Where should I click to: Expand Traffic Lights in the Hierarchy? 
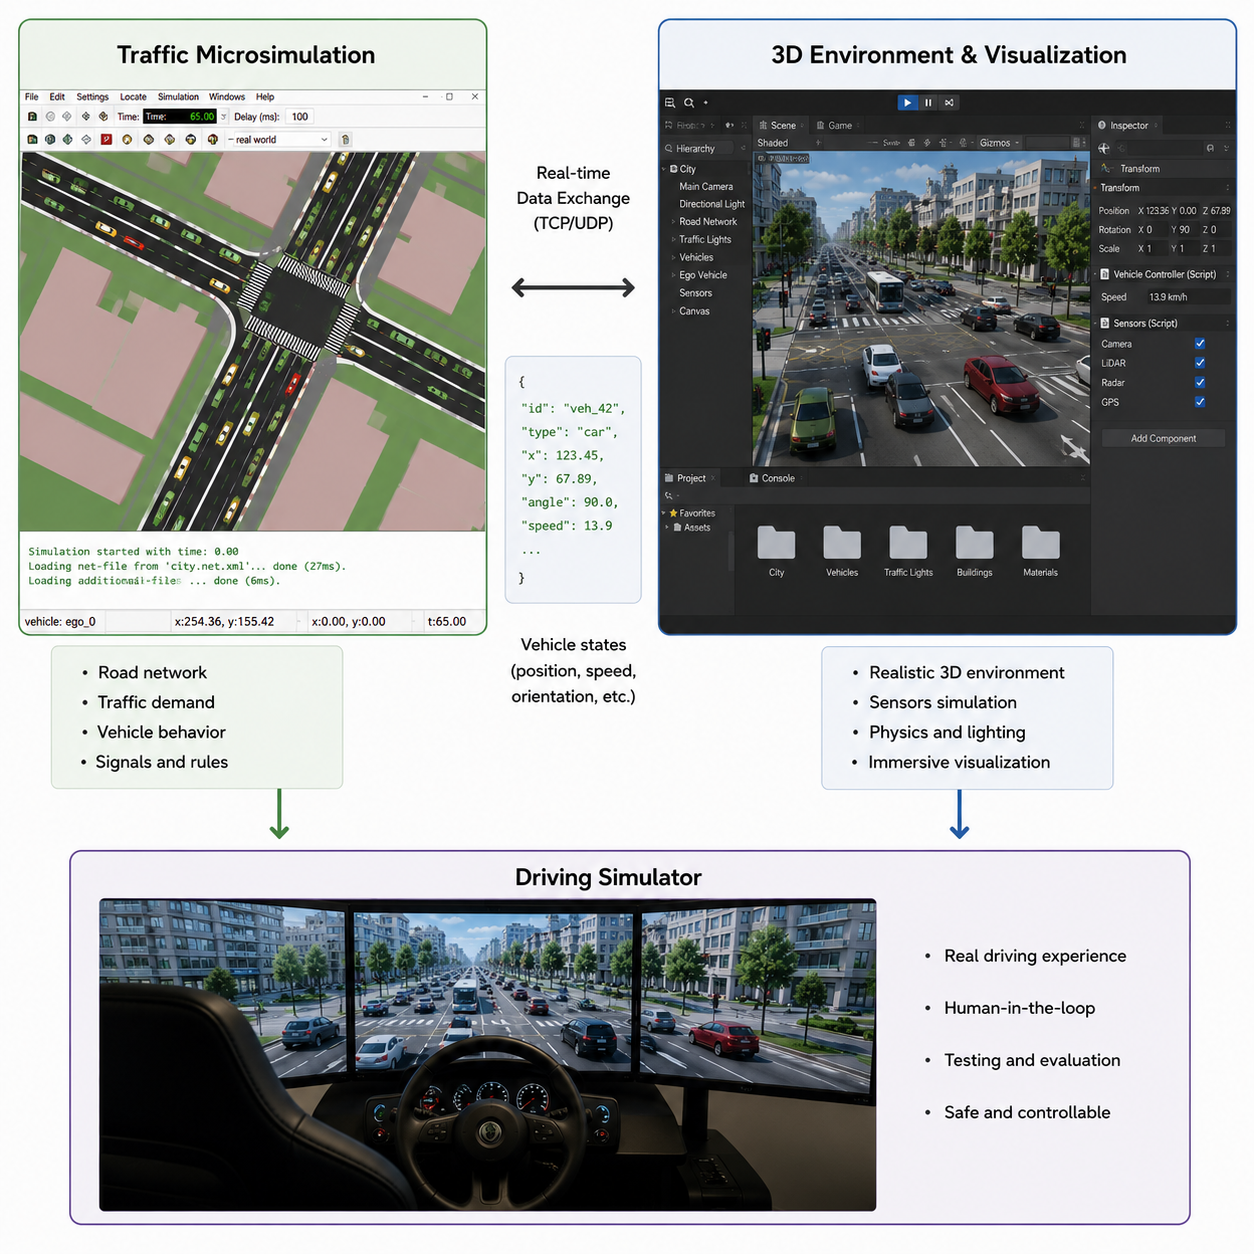(673, 240)
